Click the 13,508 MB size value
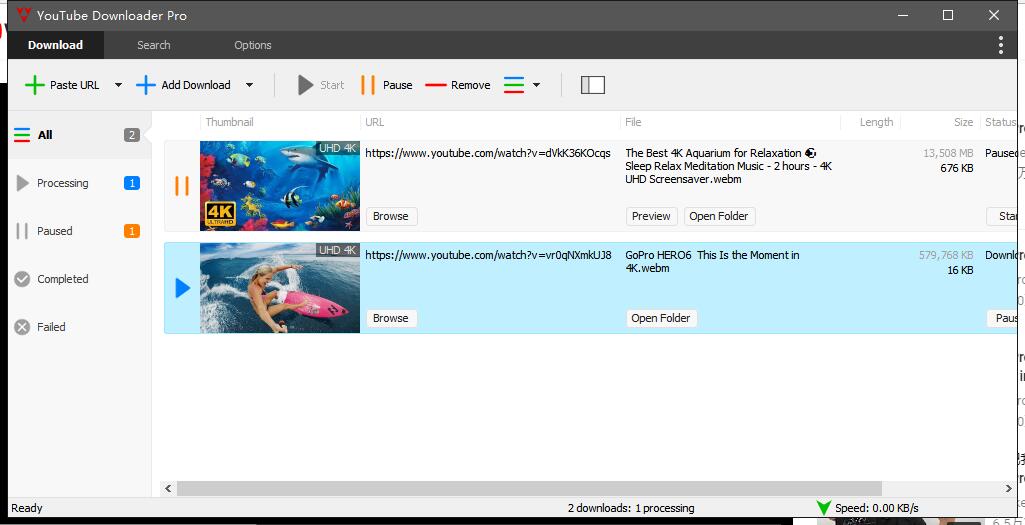This screenshot has width=1025, height=525. [949, 153]
